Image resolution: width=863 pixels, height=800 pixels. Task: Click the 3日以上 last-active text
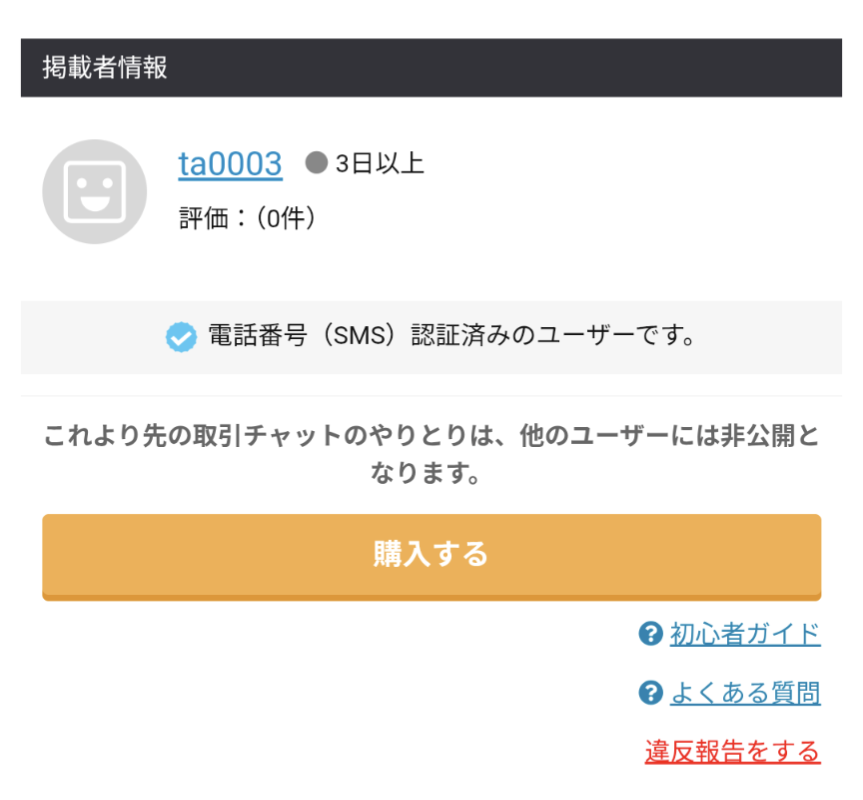(380, 164)
